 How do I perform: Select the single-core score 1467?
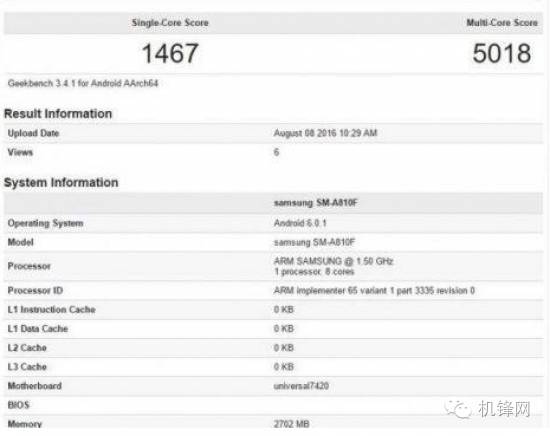[170, 53]
